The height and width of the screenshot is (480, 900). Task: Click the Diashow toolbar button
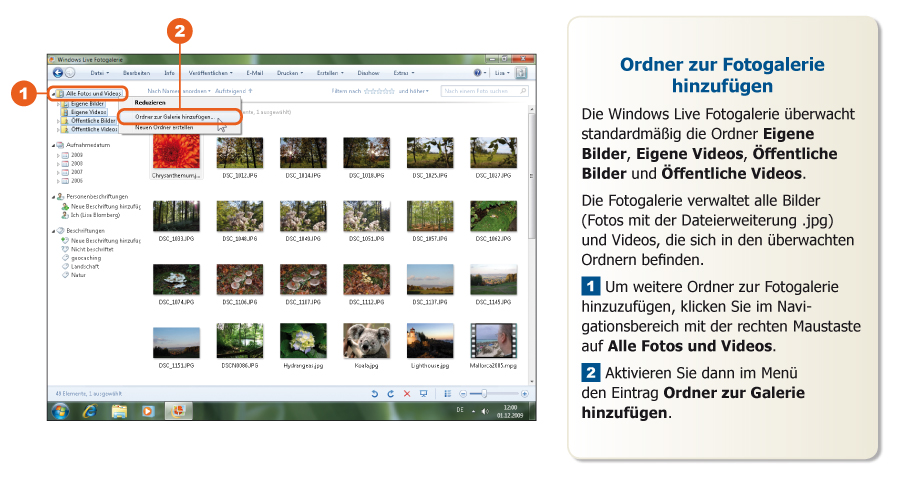(x=368, y=73)
